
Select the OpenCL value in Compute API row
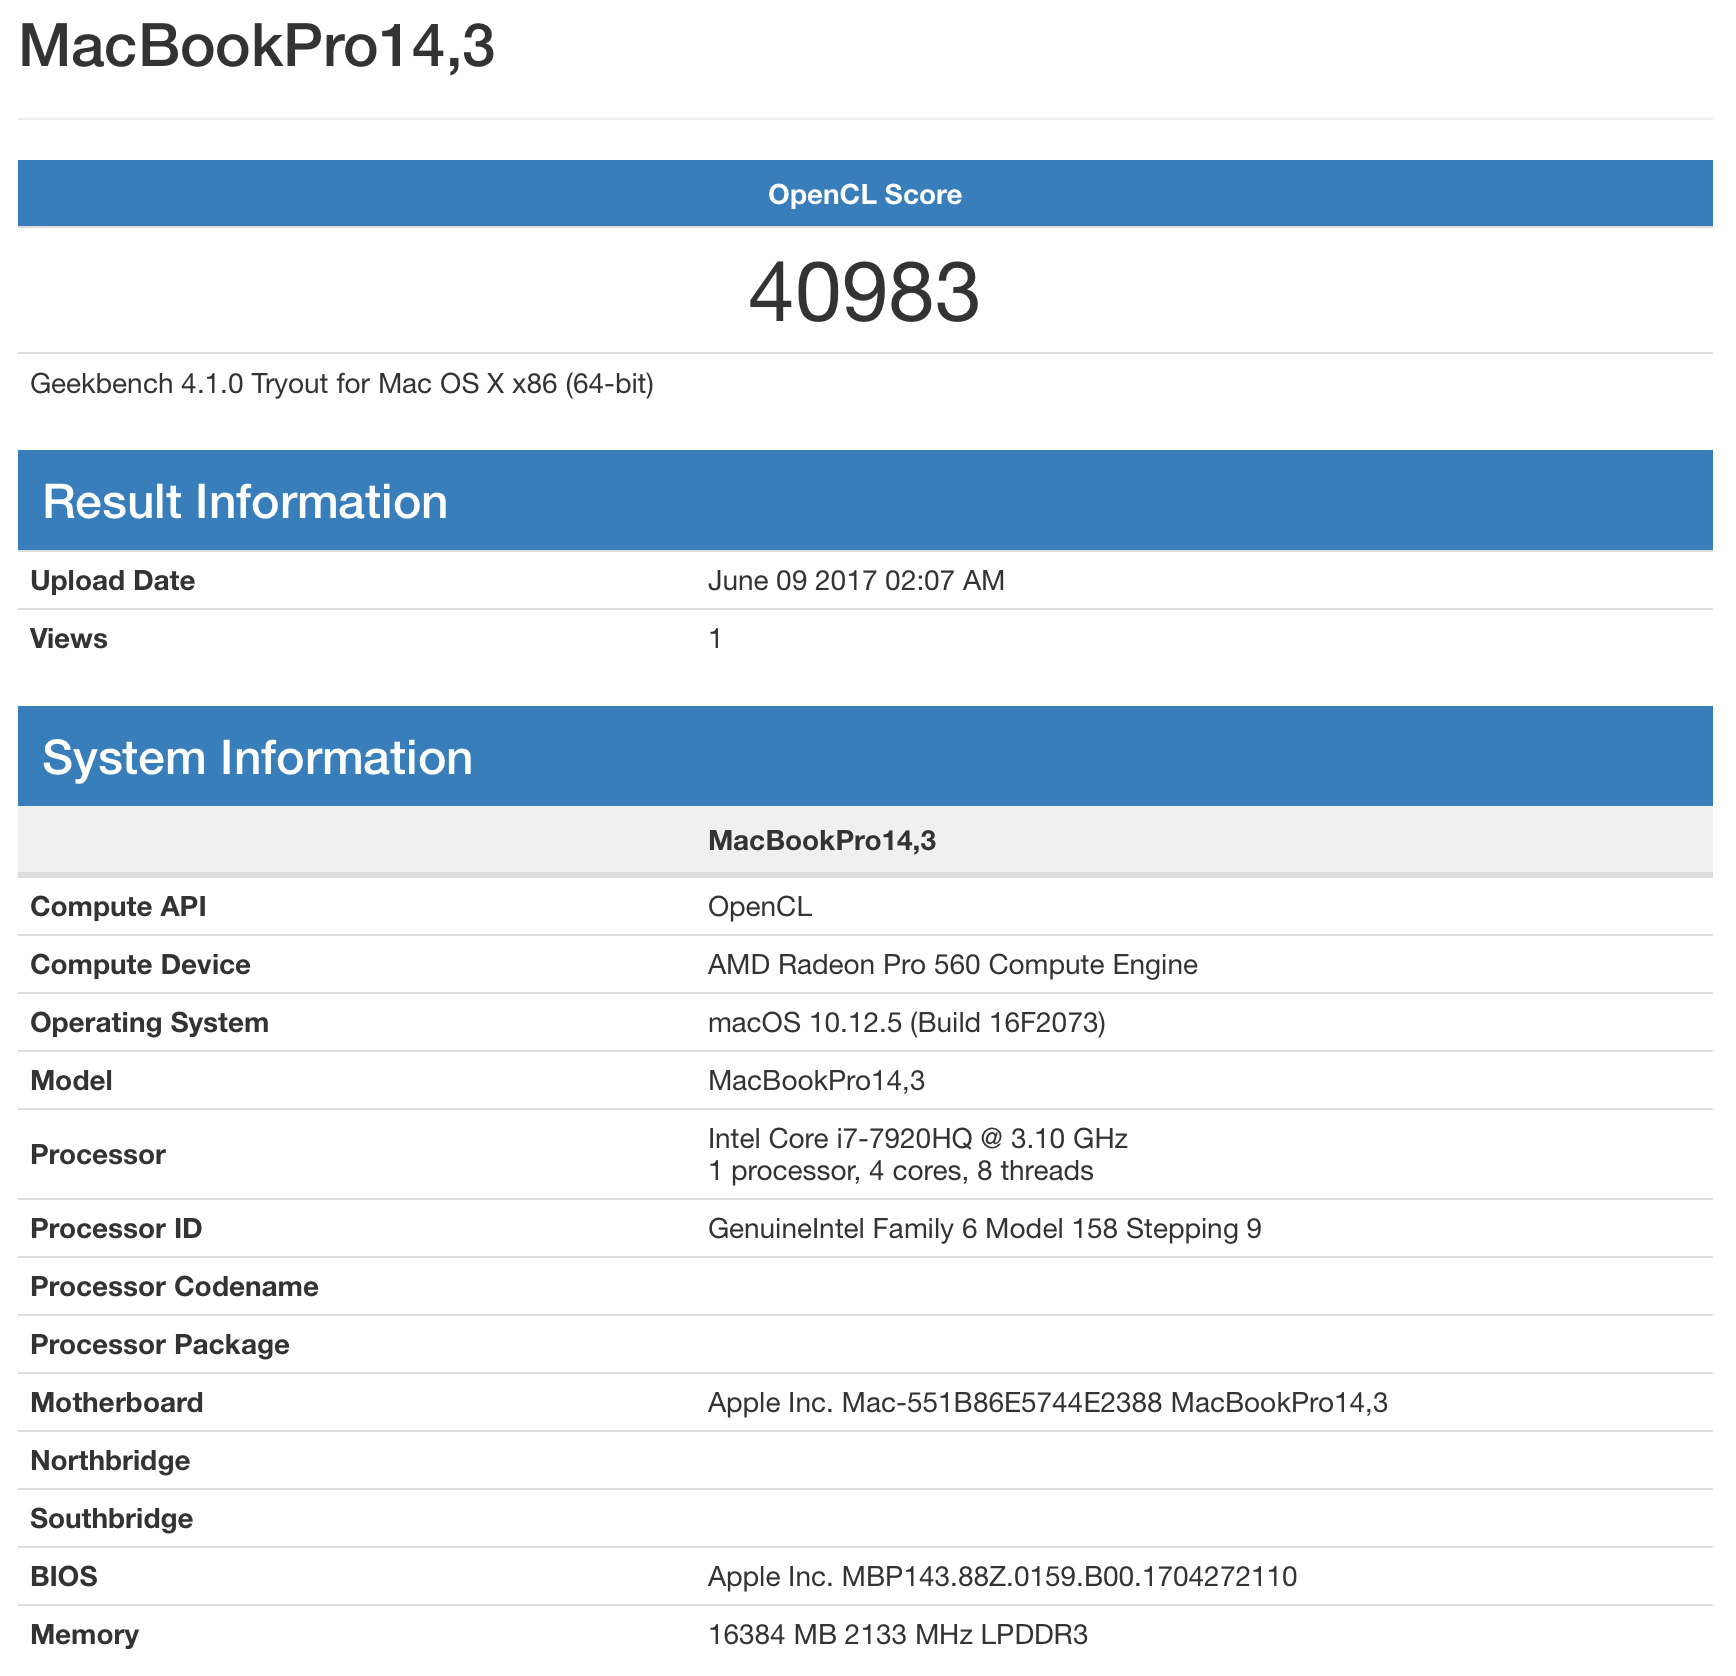760,907
